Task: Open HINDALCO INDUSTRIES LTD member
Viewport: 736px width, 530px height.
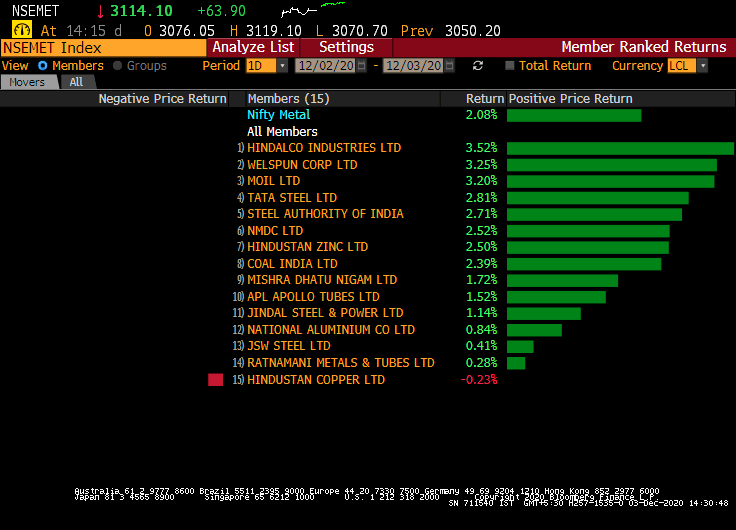Action: coord(324,148)
